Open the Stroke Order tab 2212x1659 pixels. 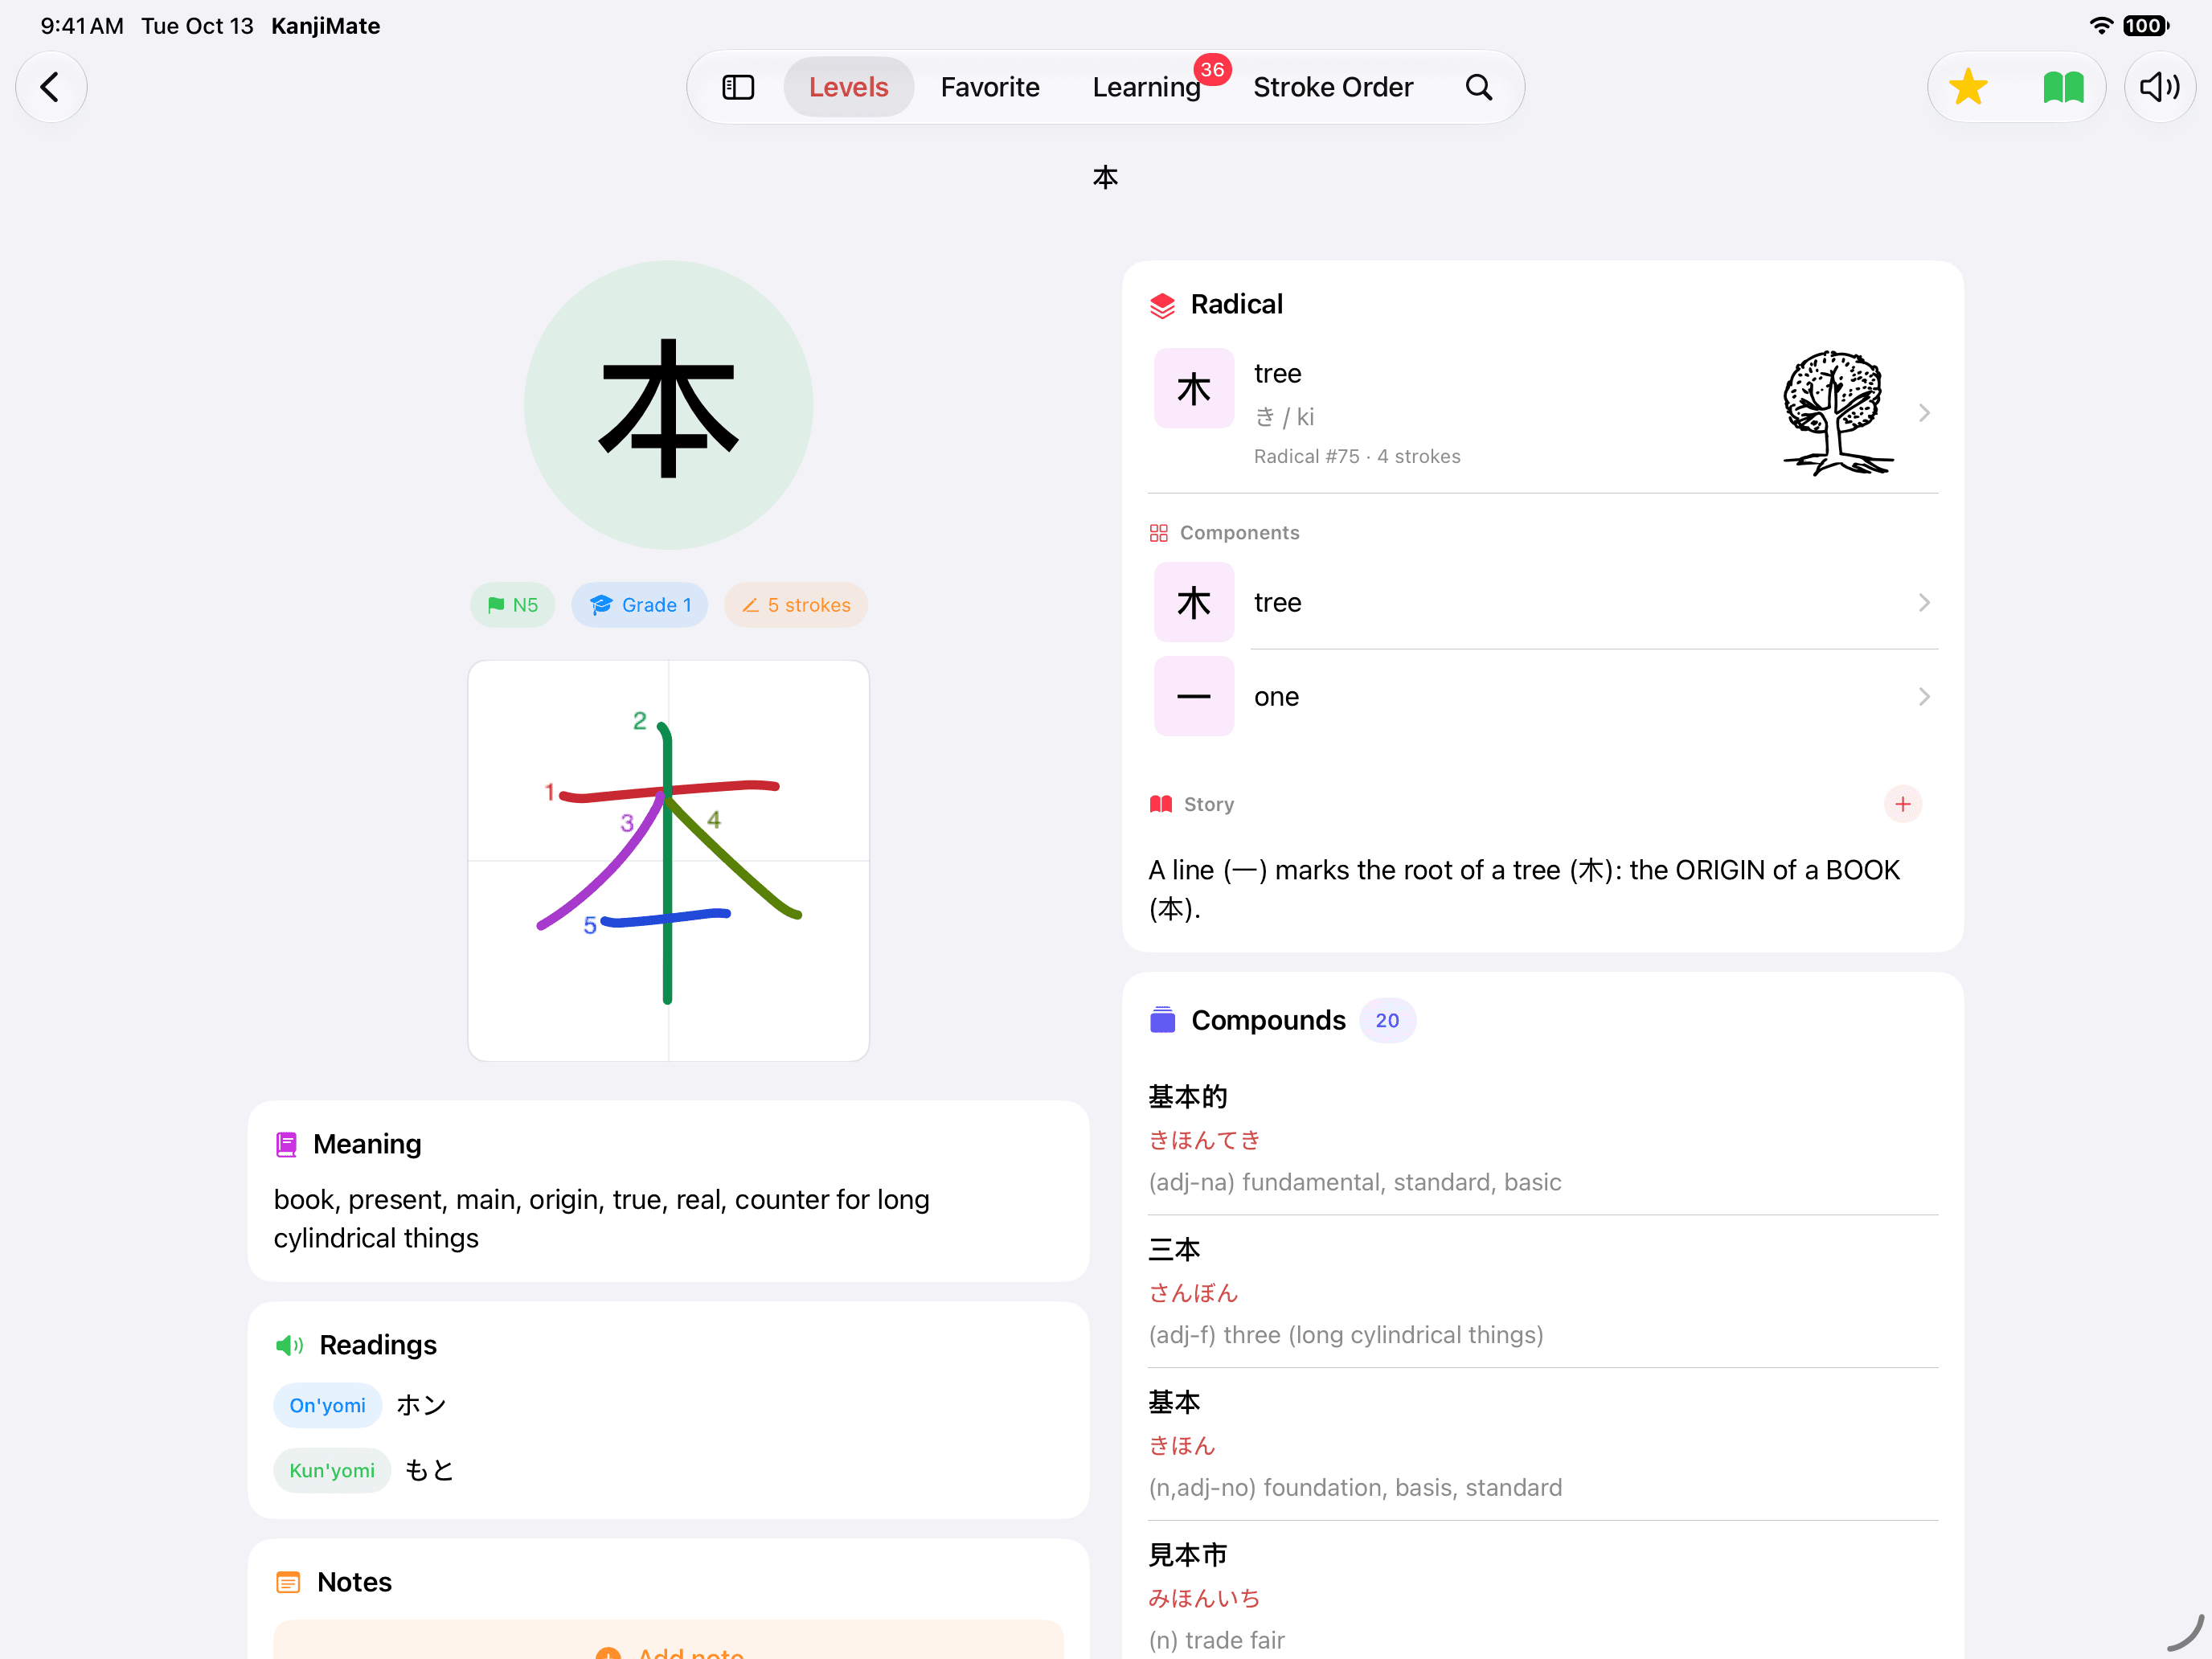point(1333,87)
